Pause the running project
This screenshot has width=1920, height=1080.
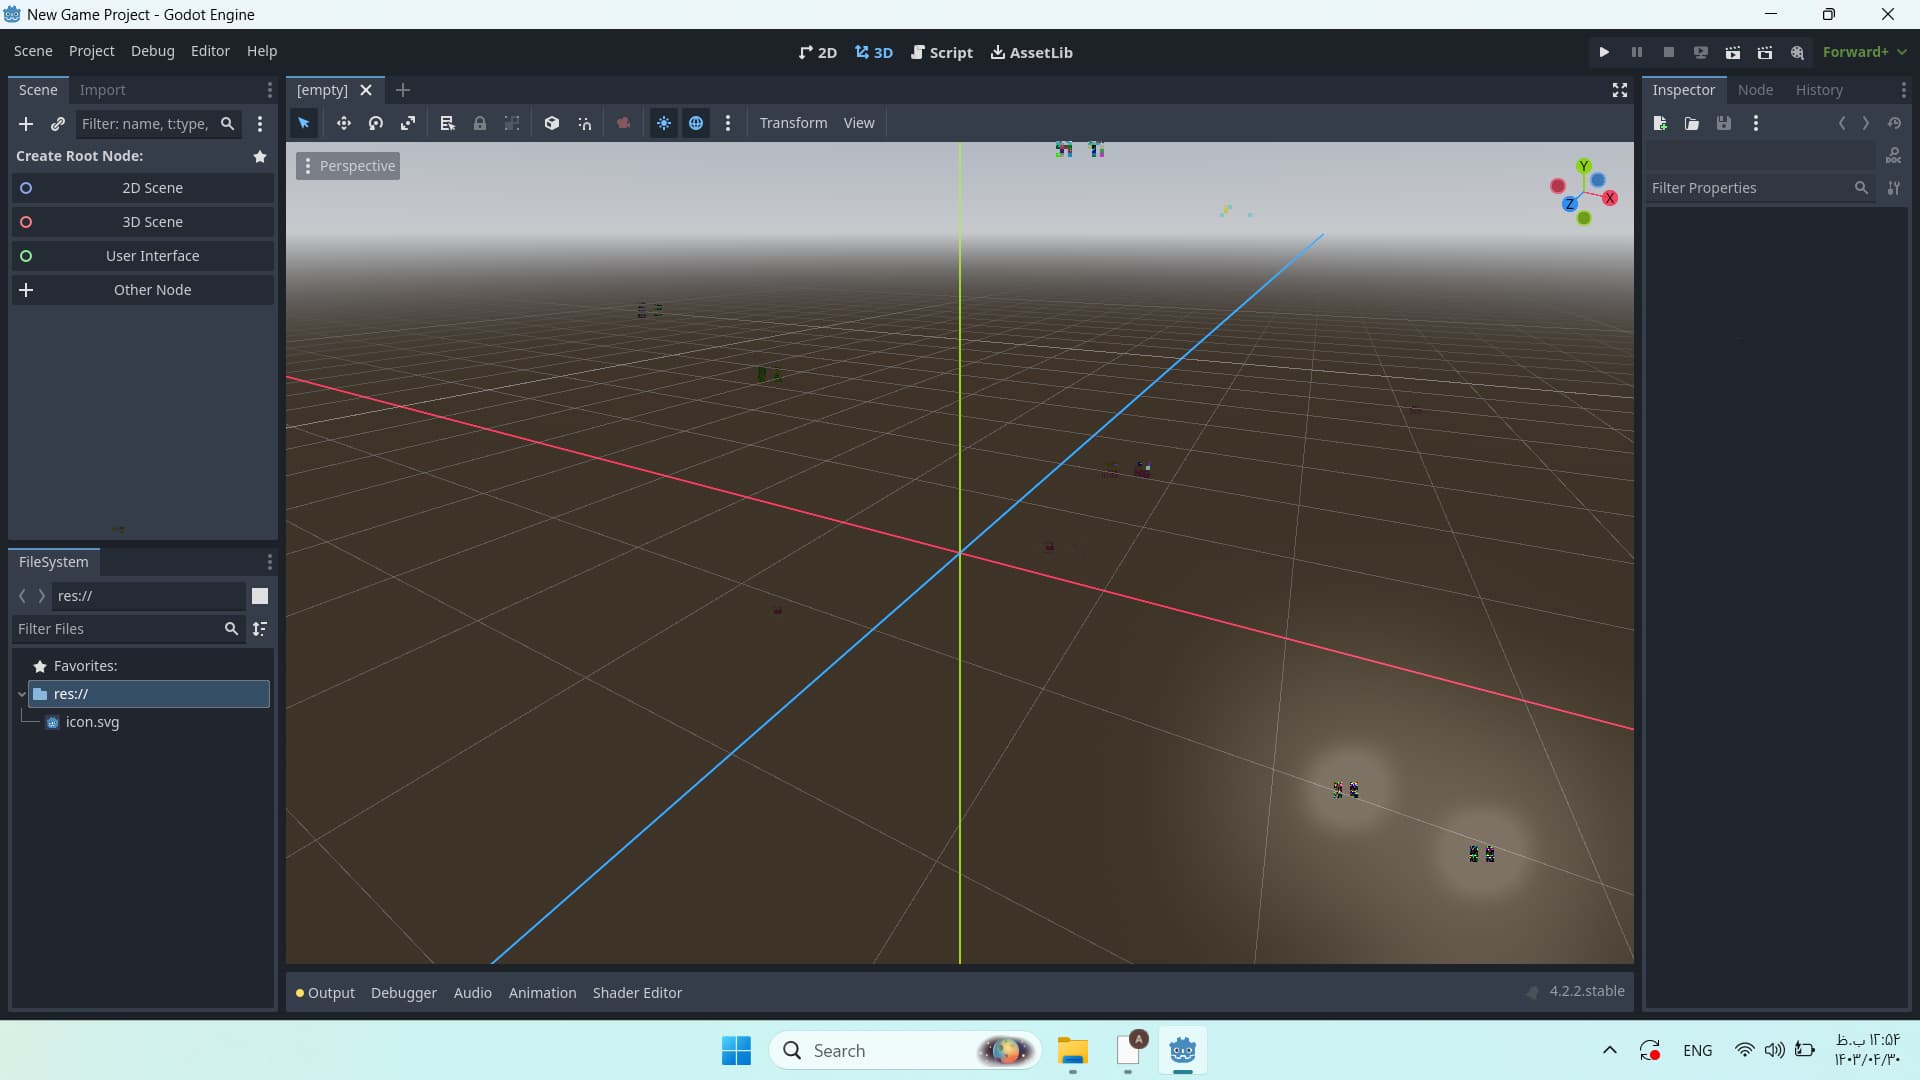click(1636, 52)
